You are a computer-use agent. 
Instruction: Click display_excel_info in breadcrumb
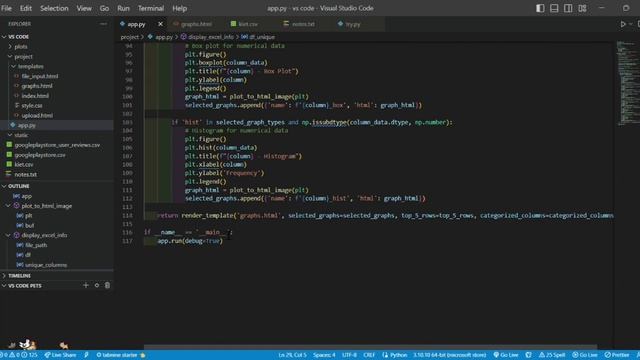click(x=211, y=37)
